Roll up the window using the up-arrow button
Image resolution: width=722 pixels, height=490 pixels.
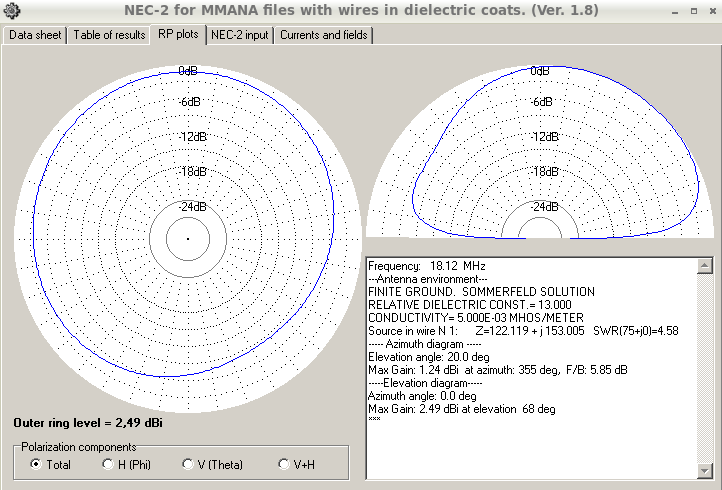pos(656,11)
